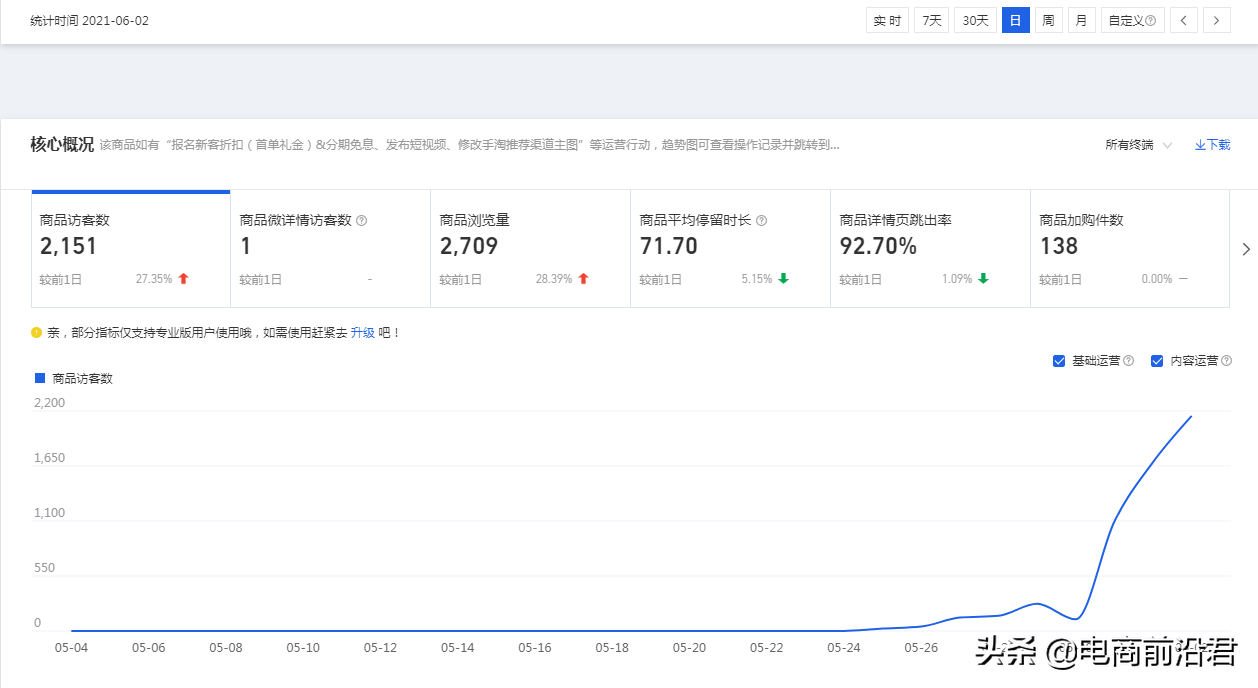The image size is (1258, 688).
Task: Show more metric cards with right chevron
Action: (1246, 249)
